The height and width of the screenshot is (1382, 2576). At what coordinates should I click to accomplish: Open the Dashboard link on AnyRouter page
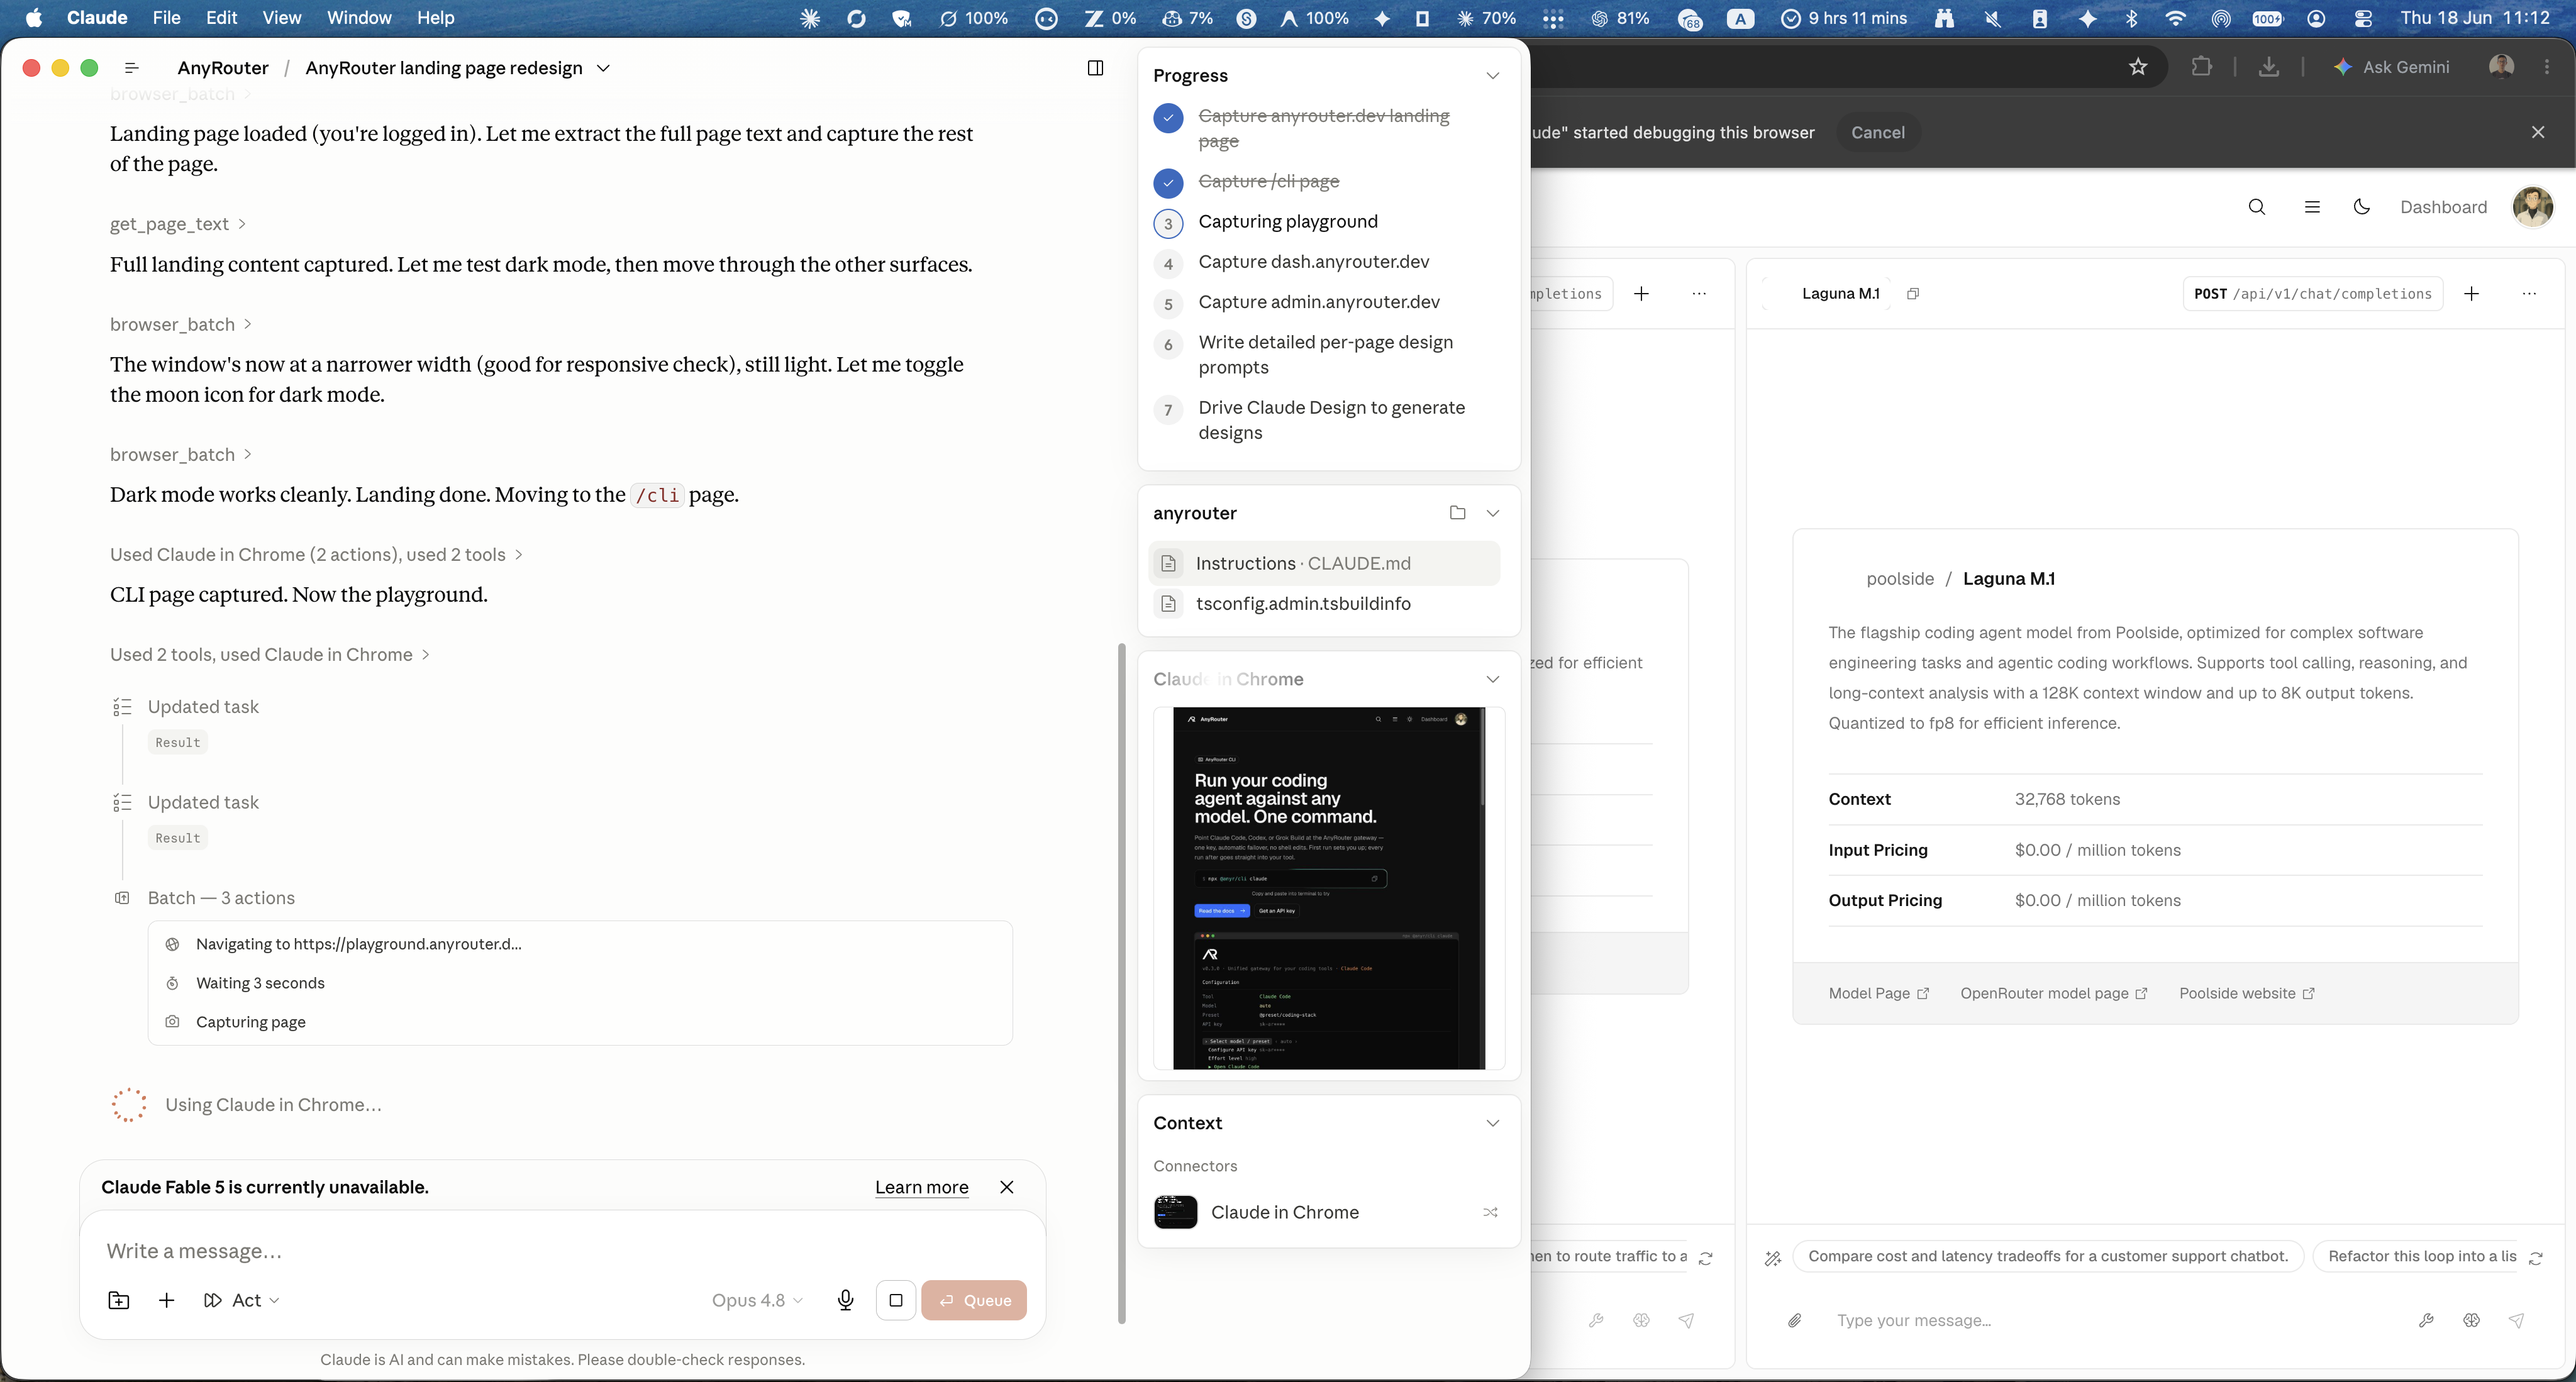click(2444, 207)
